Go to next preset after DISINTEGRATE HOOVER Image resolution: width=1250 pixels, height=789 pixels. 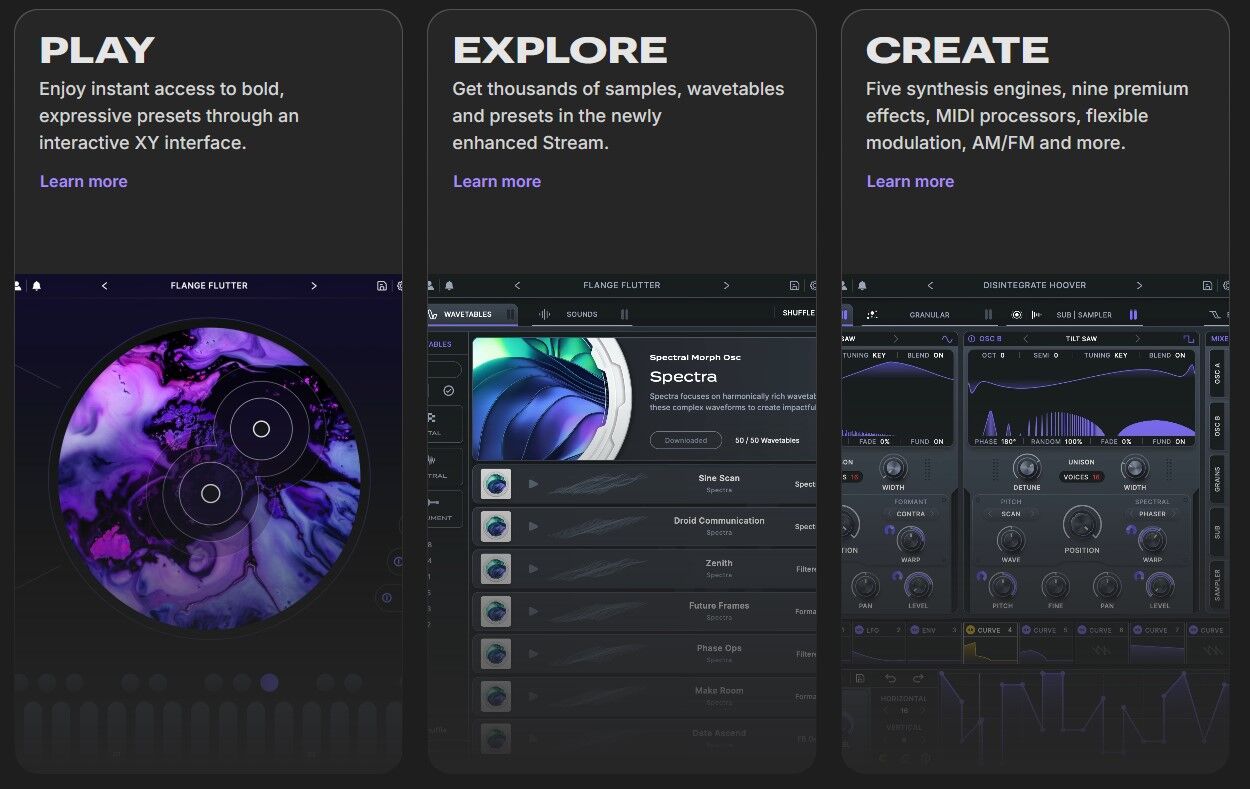point(1139,286)
